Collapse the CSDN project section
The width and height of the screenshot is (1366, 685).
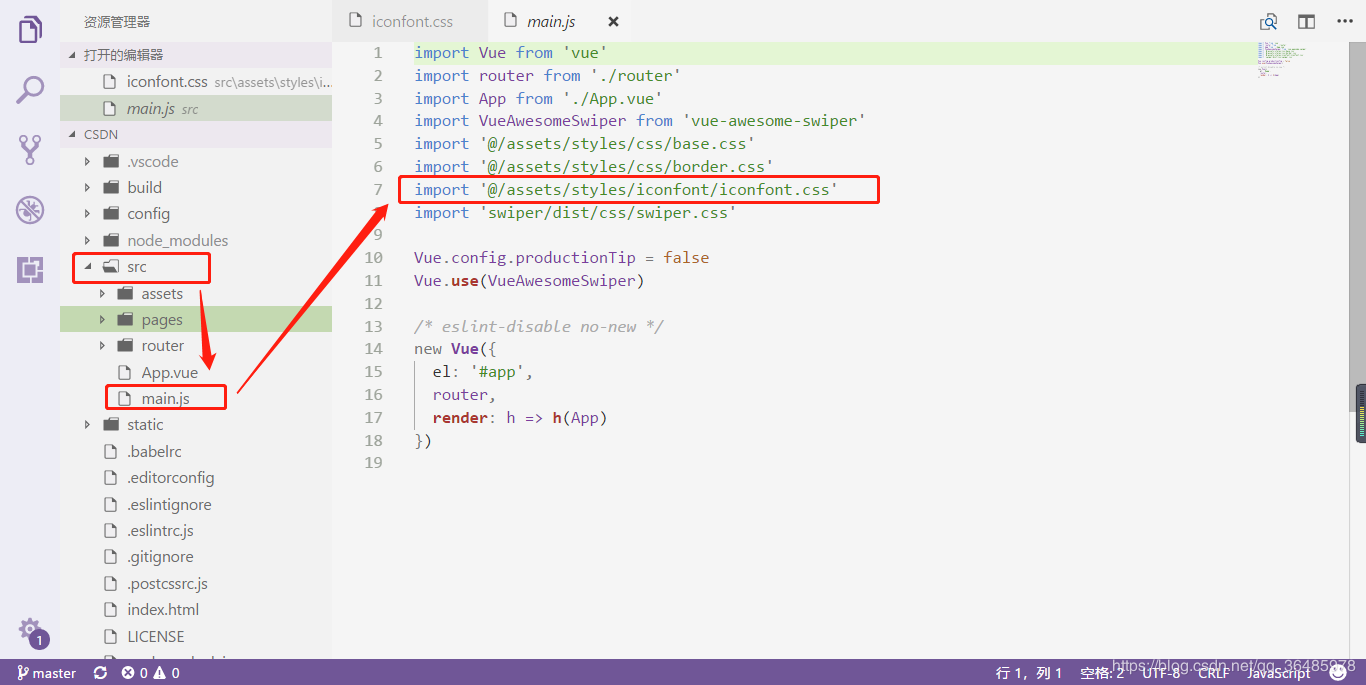tap(196, 134)
